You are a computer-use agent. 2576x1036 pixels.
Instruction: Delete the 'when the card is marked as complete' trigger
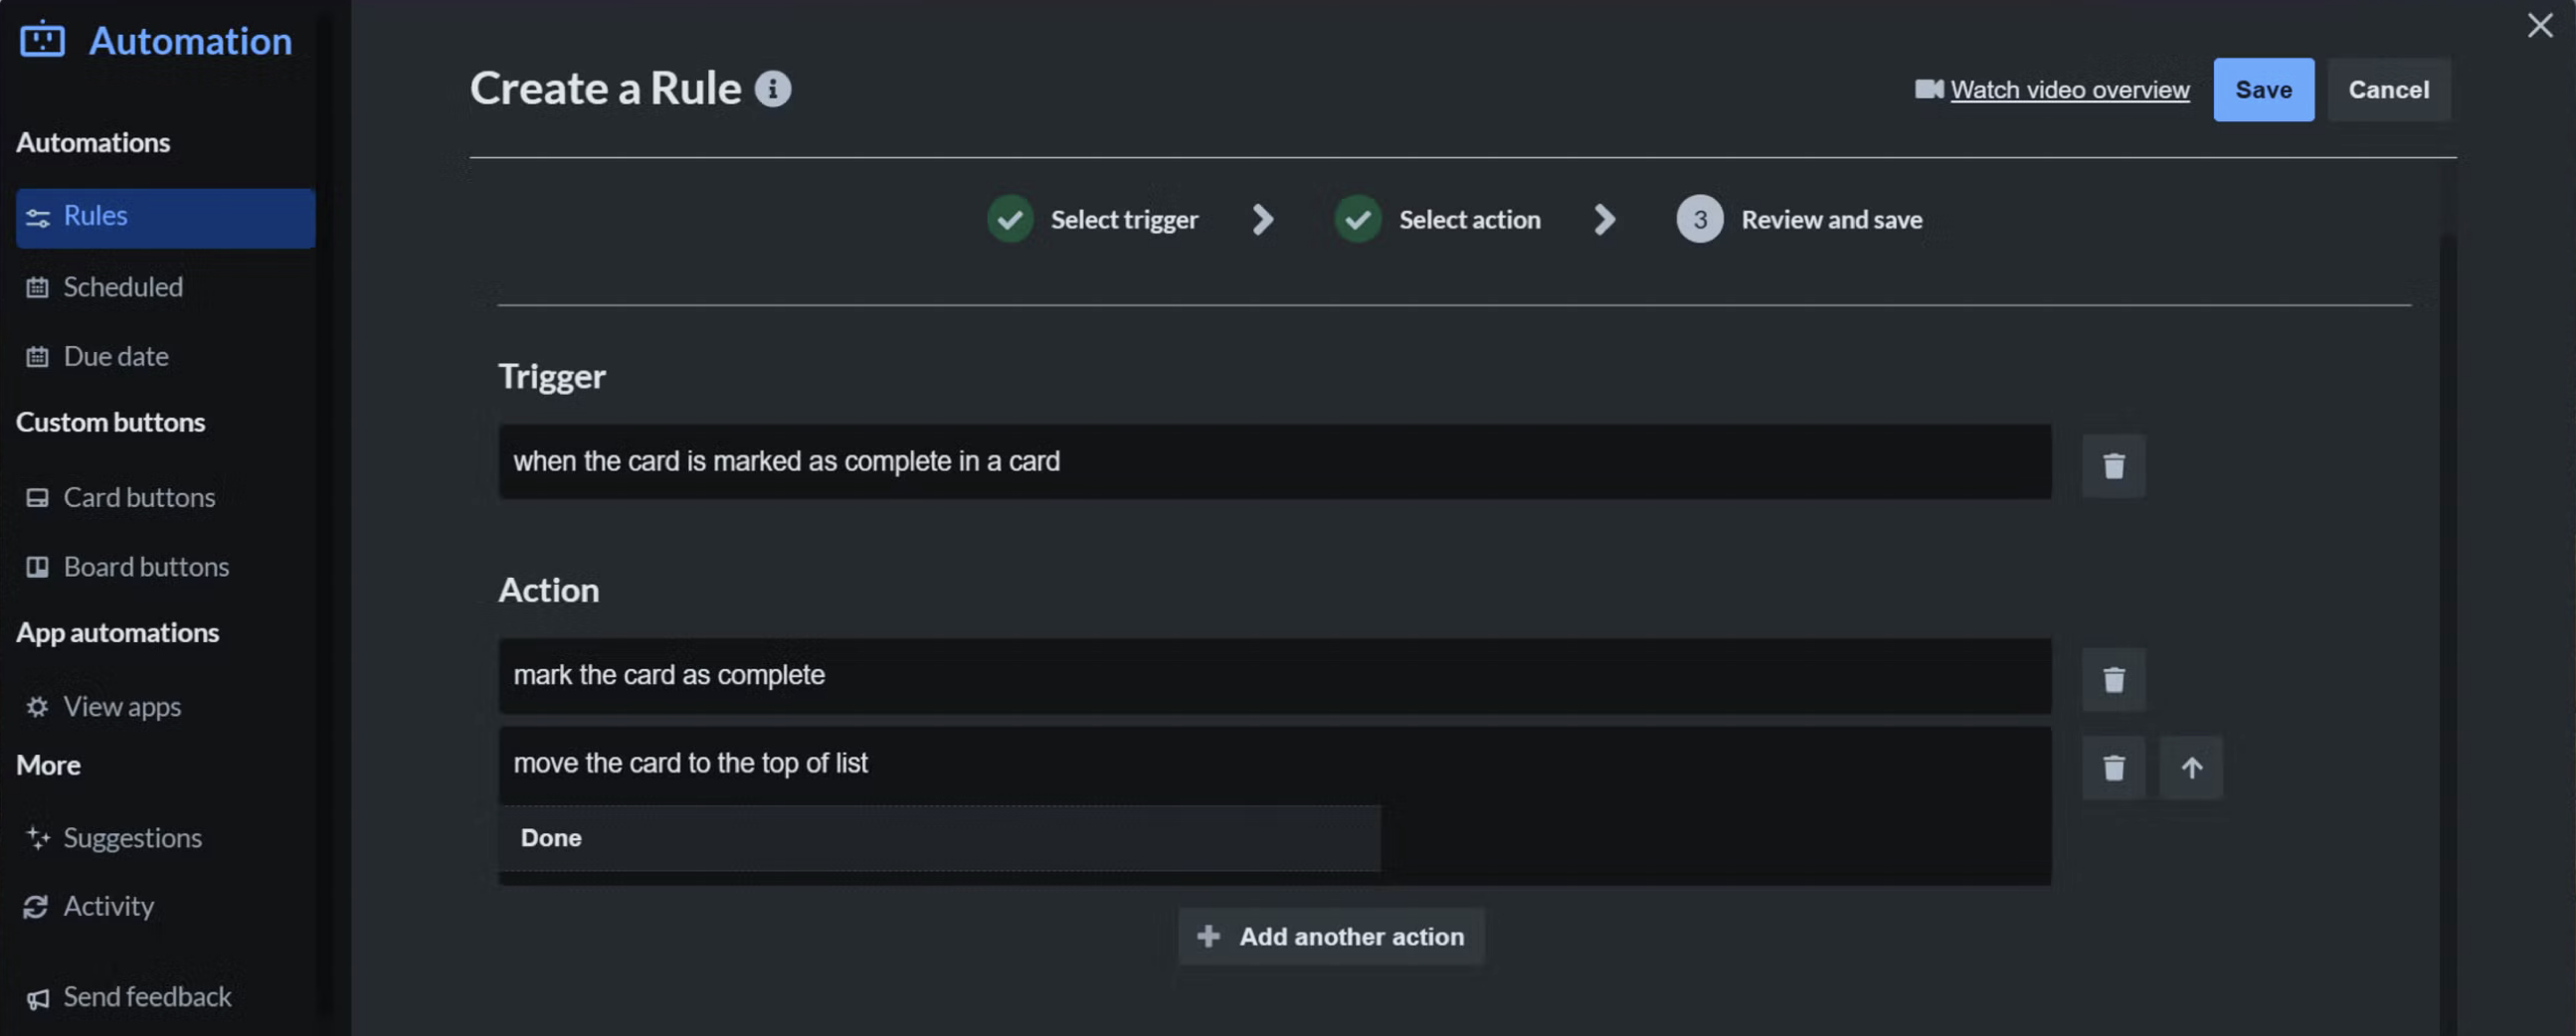2113,465
